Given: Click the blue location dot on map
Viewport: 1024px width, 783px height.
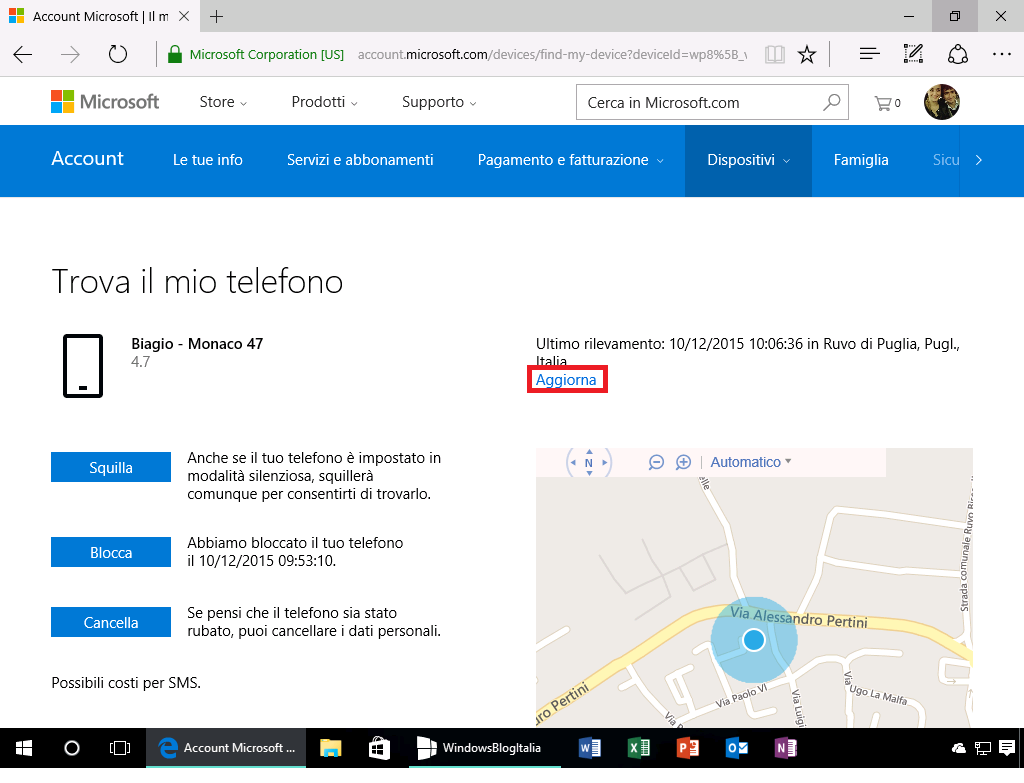Looking at the screenshot, I should click(754, 640).
